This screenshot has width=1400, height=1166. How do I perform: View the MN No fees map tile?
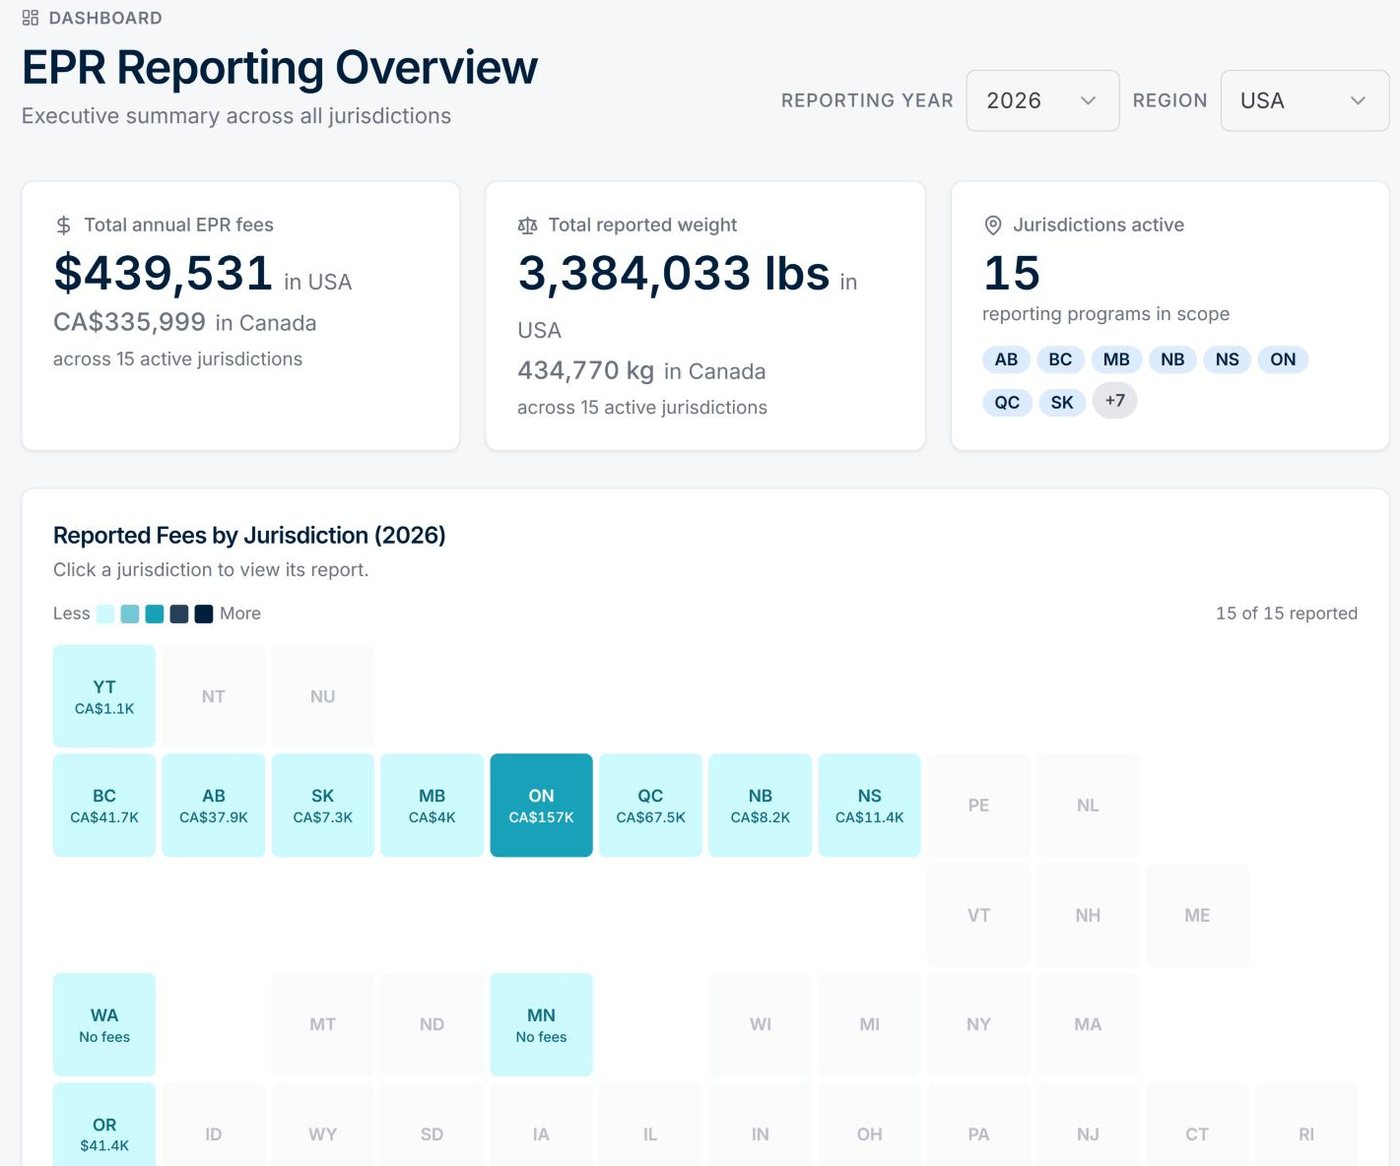click(x=541, y=1025)
